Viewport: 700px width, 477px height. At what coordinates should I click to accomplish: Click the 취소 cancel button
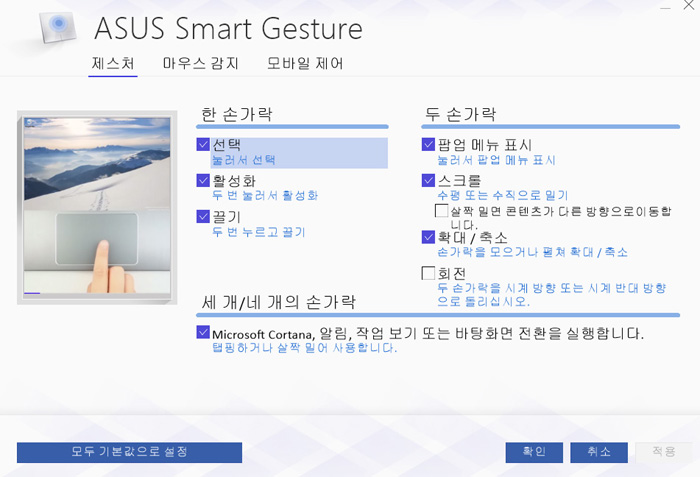(x=599, y=452)
